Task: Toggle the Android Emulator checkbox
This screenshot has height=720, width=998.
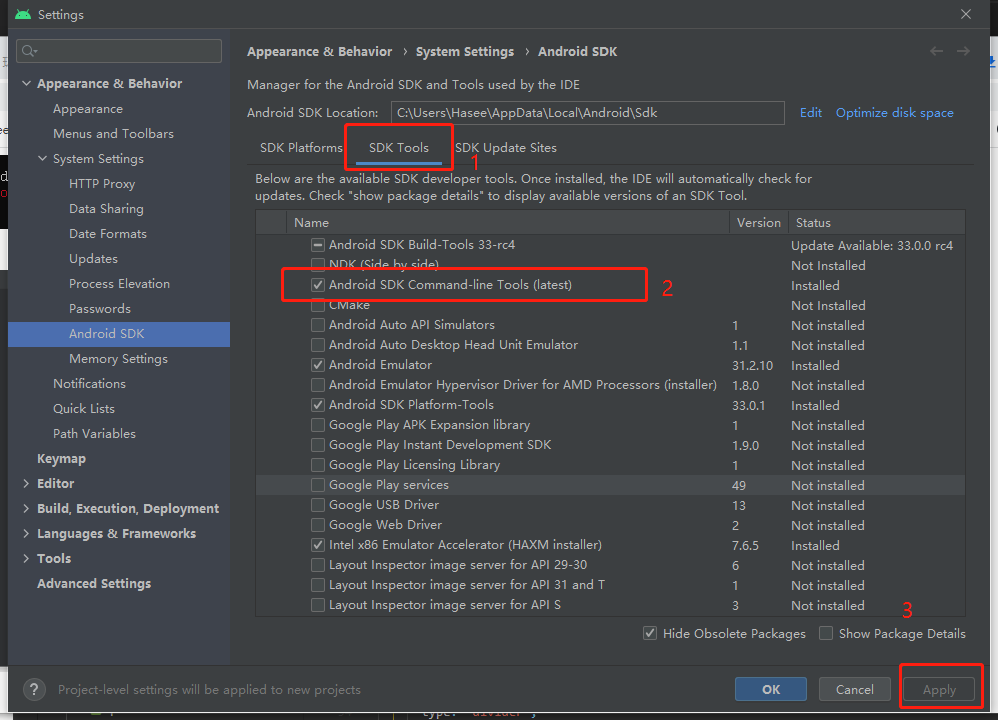Action: [x=318, y=365]
